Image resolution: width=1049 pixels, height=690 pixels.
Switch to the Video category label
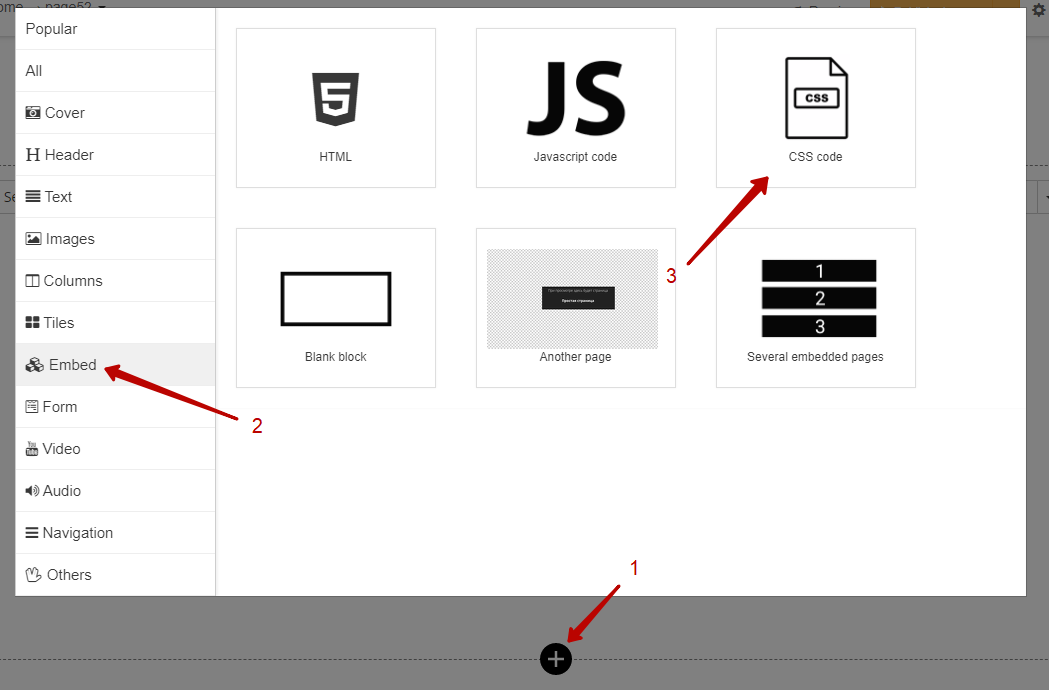62,449
